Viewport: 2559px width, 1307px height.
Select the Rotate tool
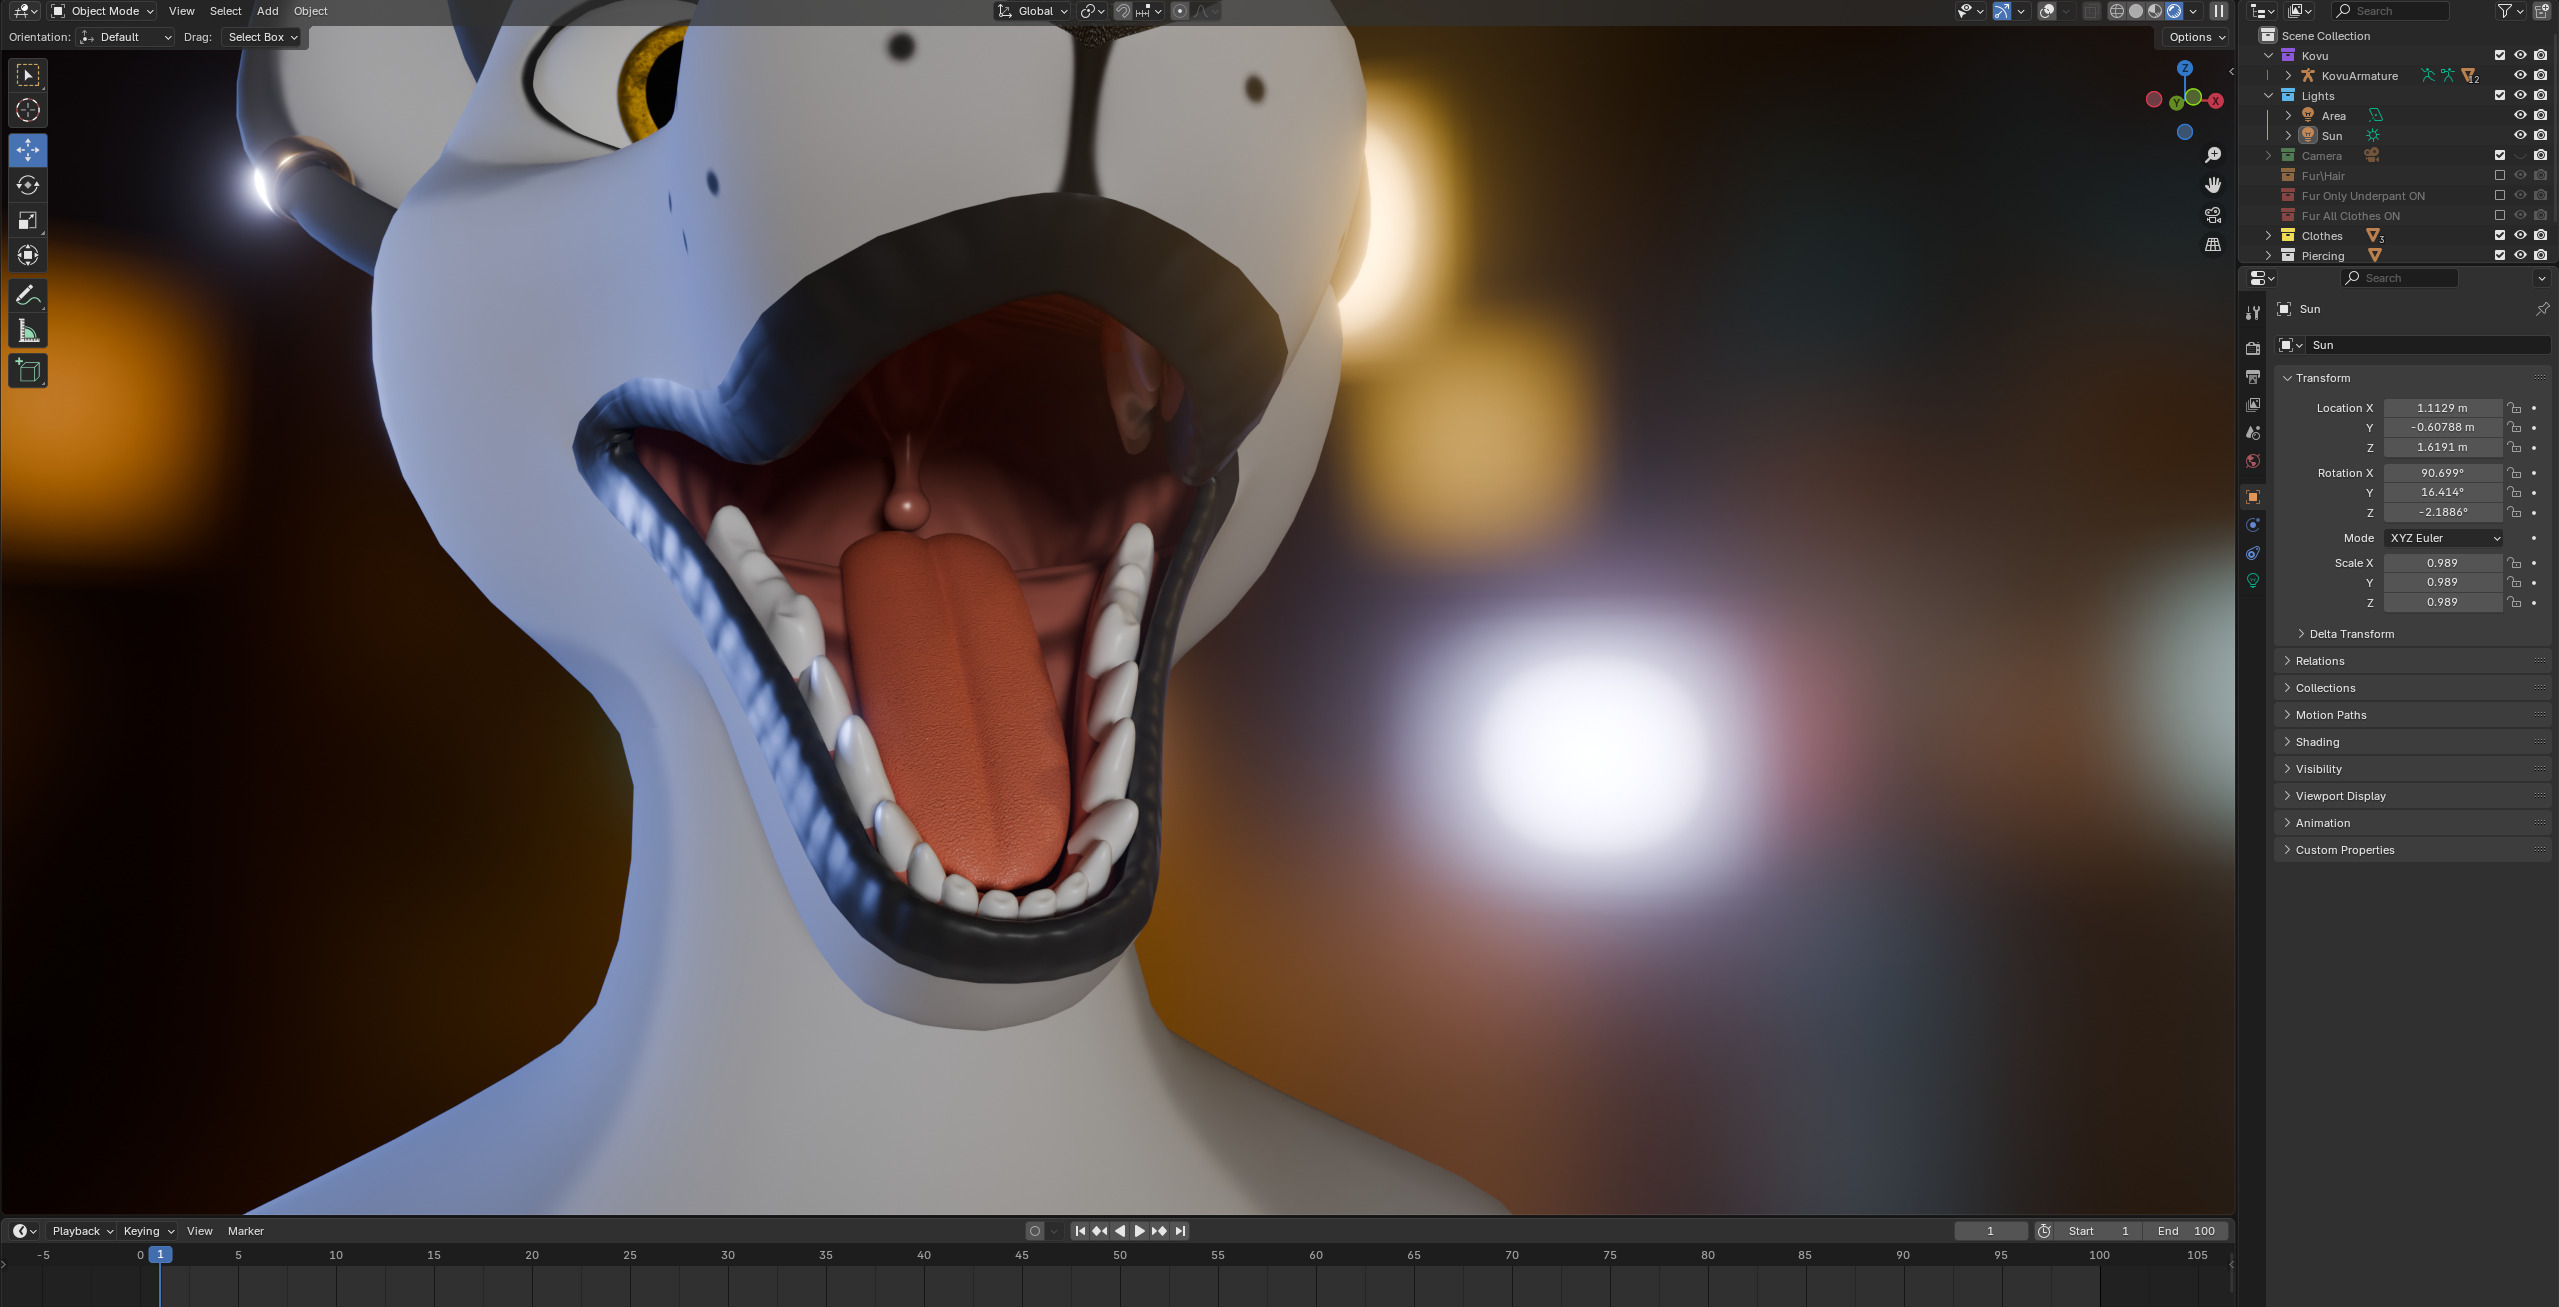(28, 185)
